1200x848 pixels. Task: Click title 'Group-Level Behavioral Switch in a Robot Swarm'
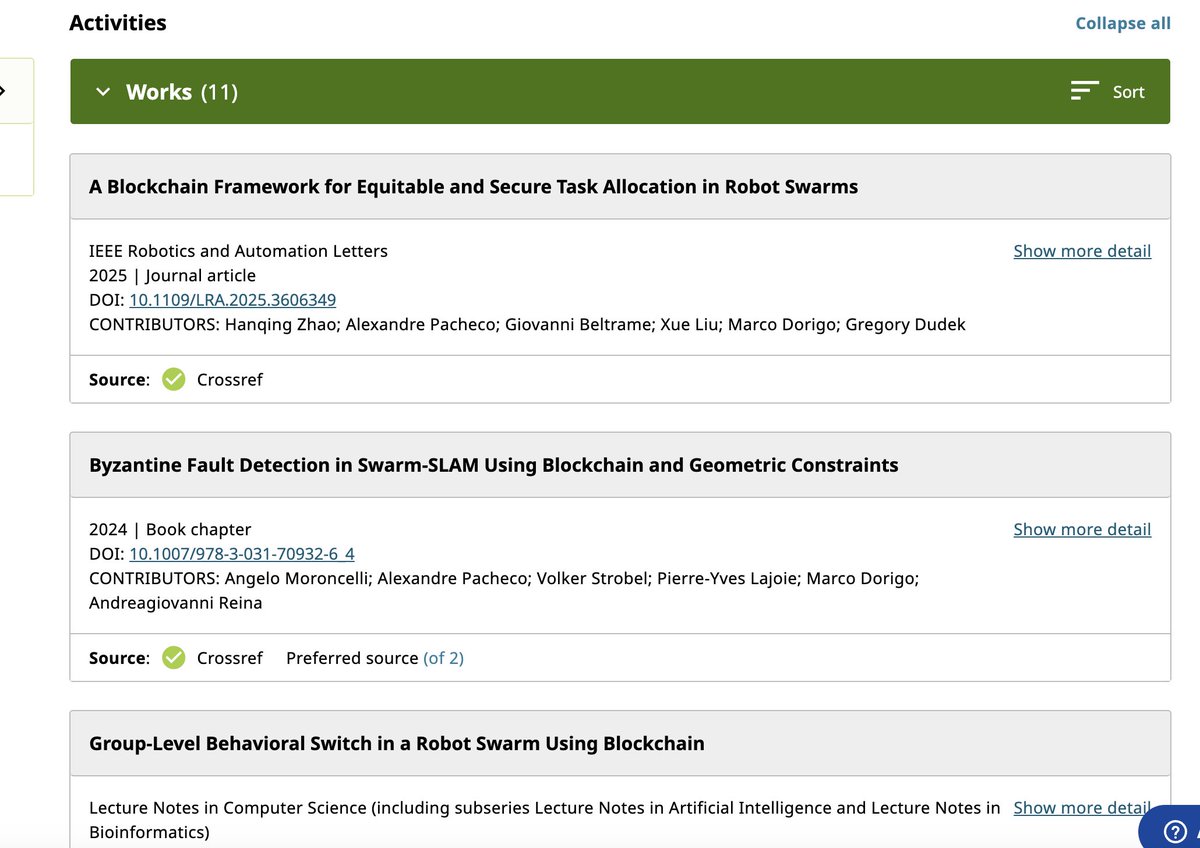tap(397, 743)
